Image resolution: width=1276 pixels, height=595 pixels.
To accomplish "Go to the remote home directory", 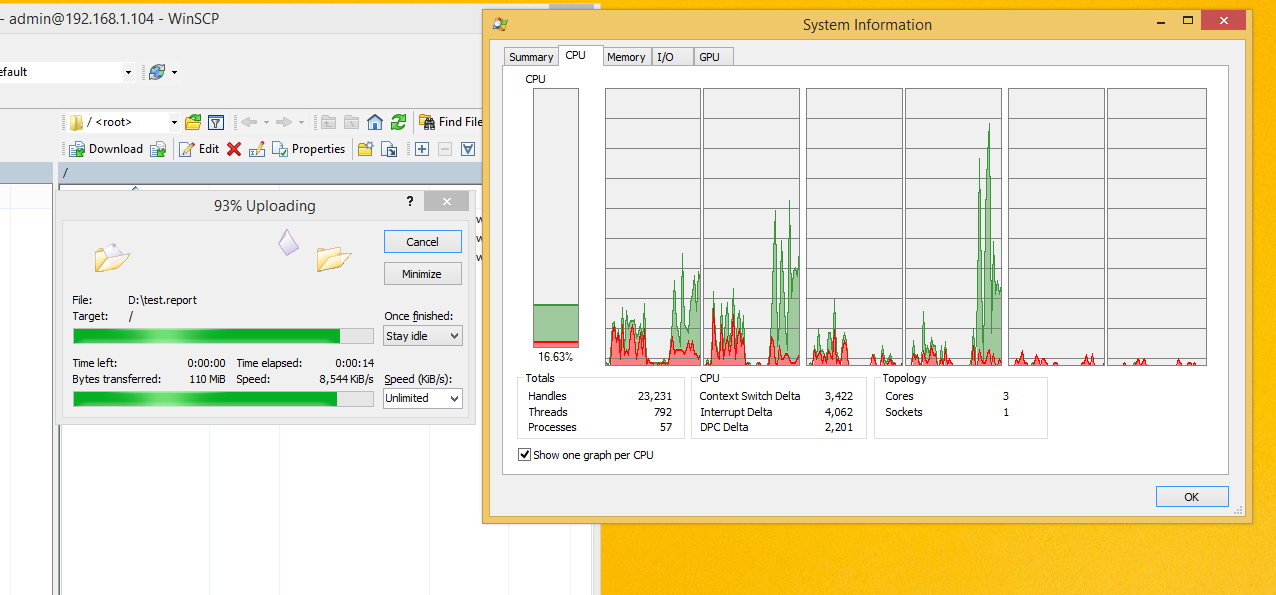I will click(x=375, y=122).
